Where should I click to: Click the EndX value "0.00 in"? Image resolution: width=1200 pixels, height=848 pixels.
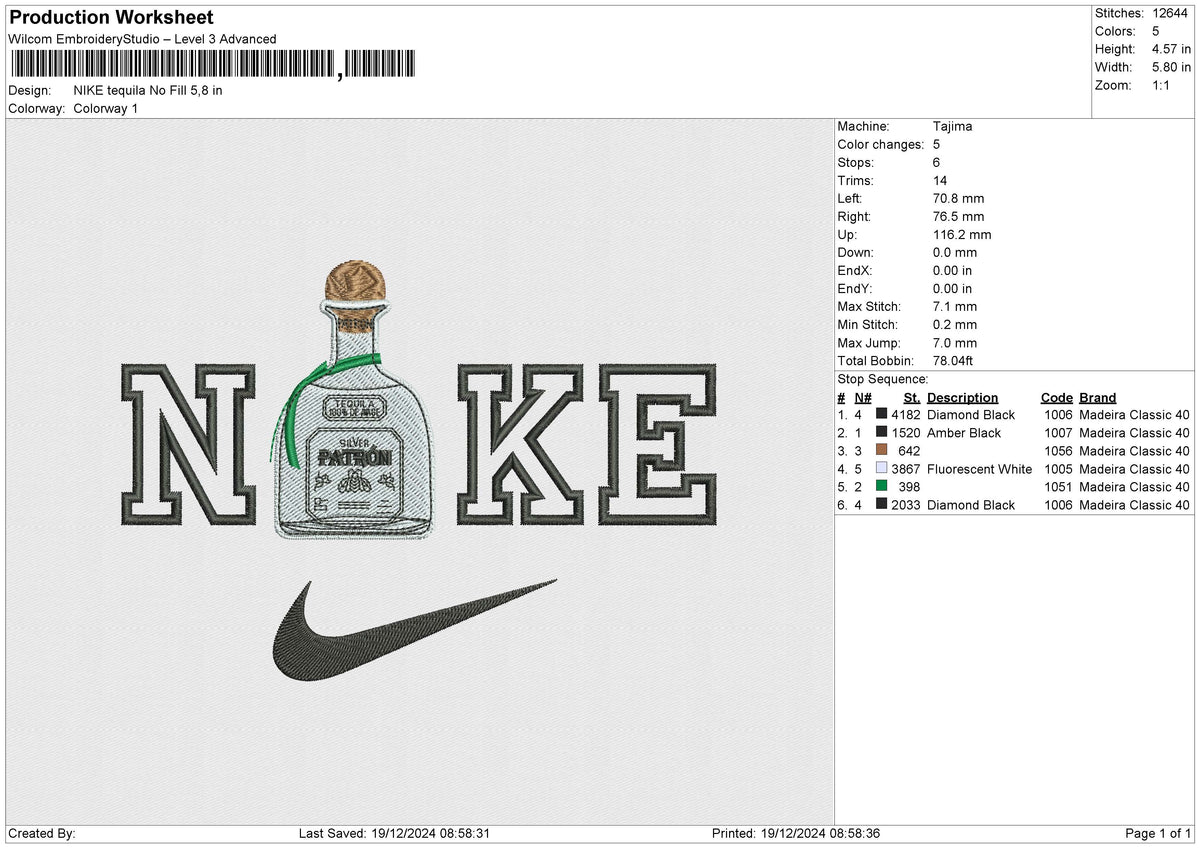pos(952,270)
